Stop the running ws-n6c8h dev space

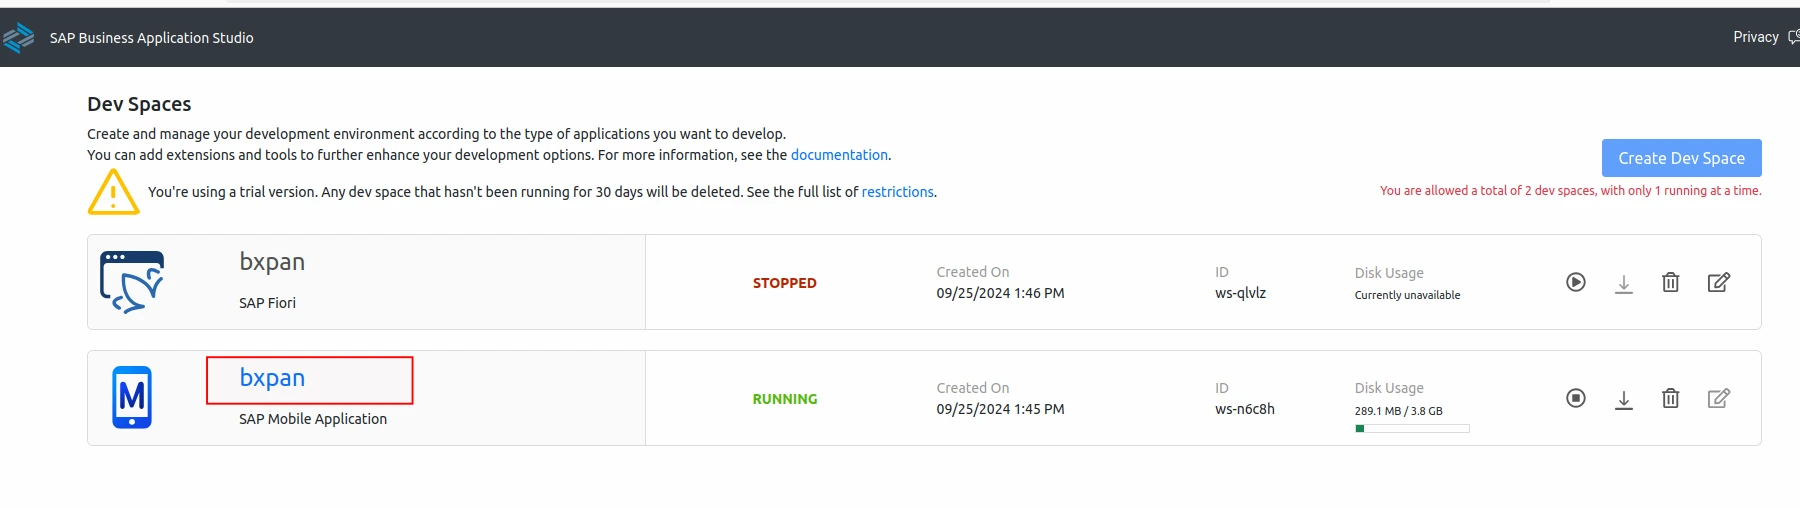[x=1576, y=398]
